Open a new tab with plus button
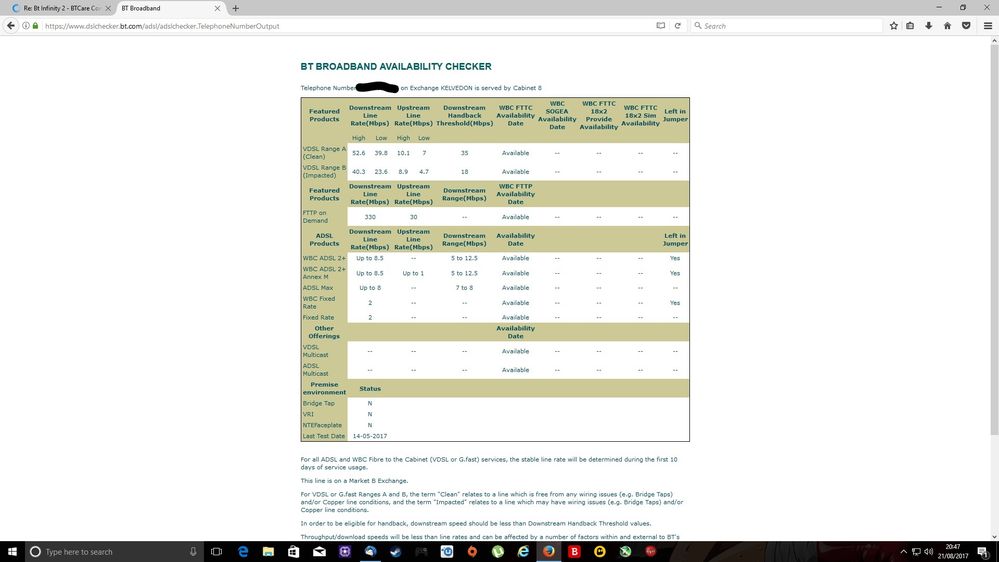This screenshot has height=562, width=999. click(236, 8)
